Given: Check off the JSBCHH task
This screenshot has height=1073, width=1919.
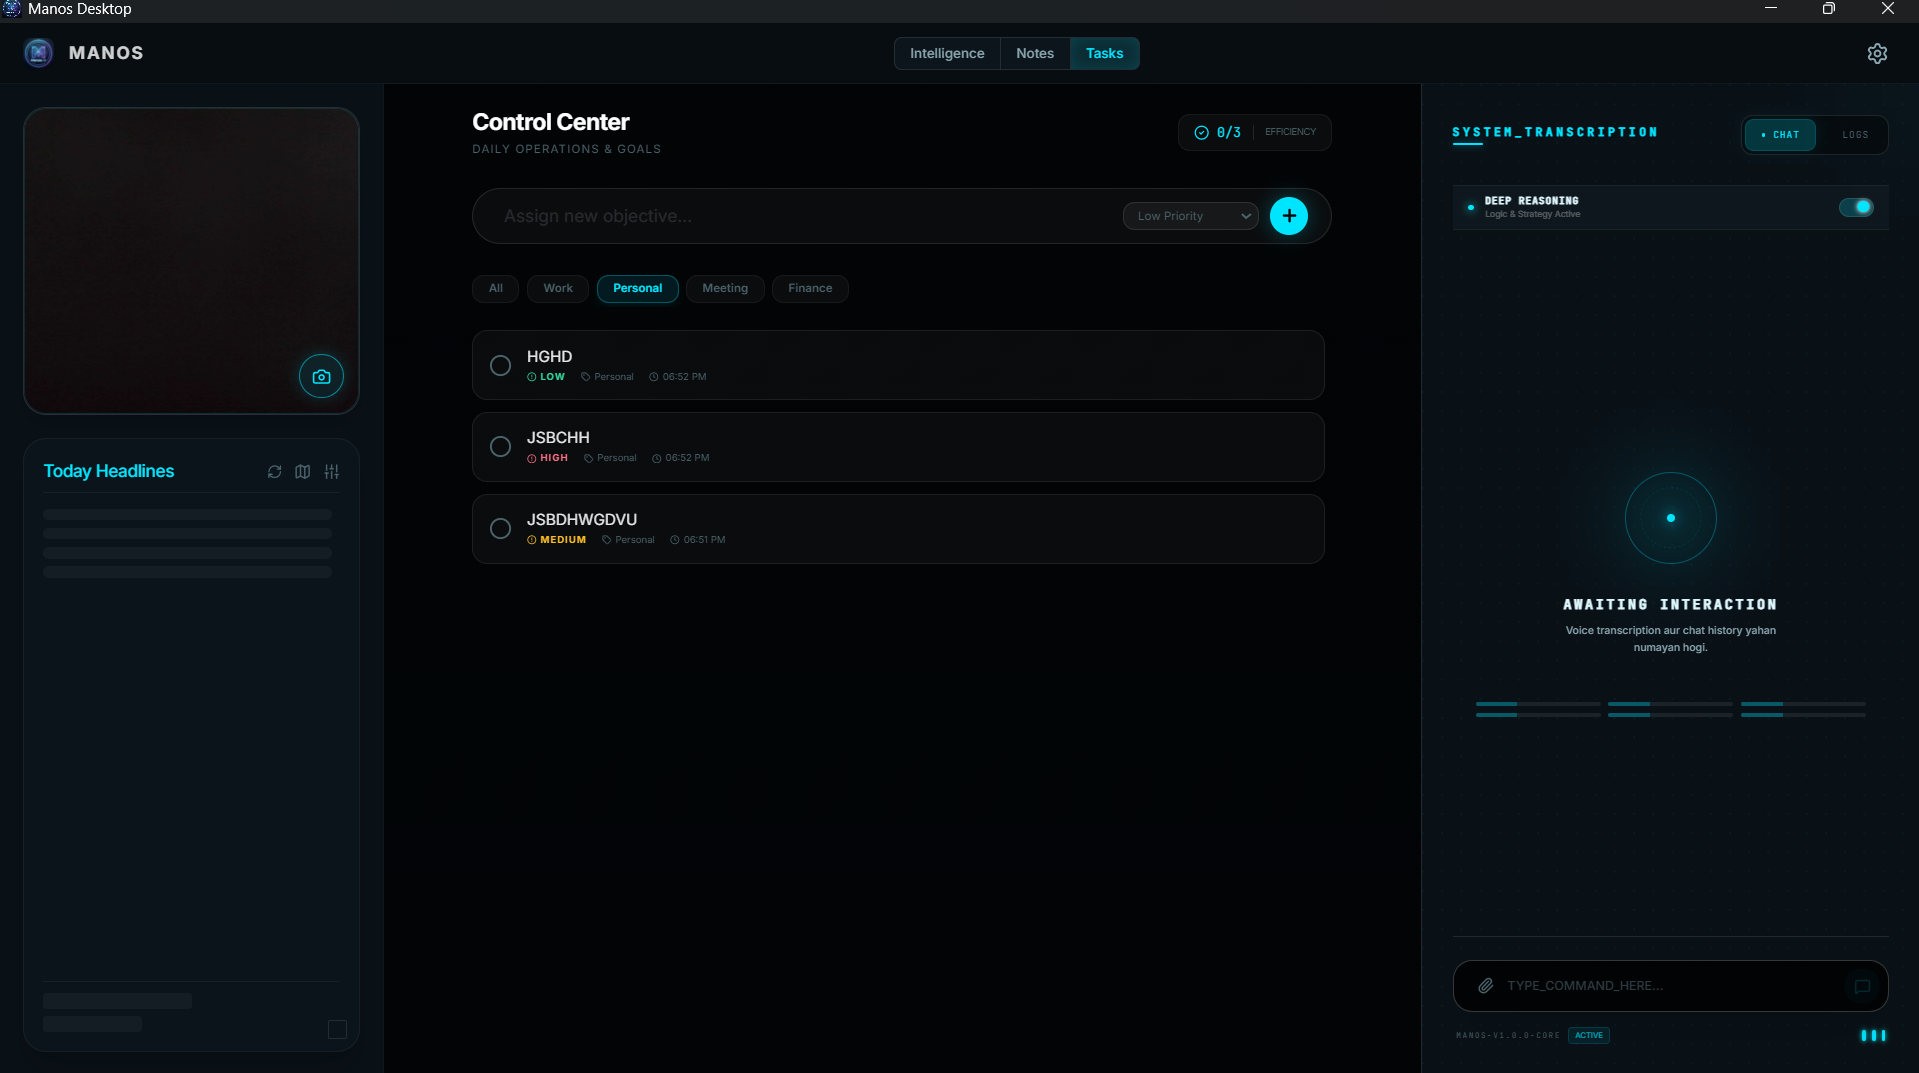Looking at the screenshot, I should pos(500,446).
